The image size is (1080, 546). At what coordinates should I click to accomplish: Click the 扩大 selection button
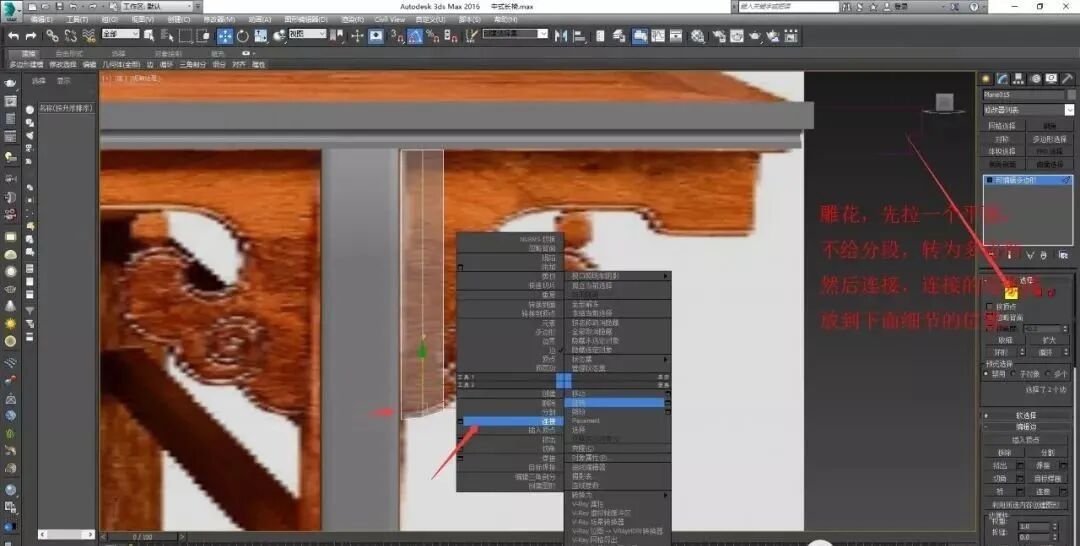(x=1048, y=339)
